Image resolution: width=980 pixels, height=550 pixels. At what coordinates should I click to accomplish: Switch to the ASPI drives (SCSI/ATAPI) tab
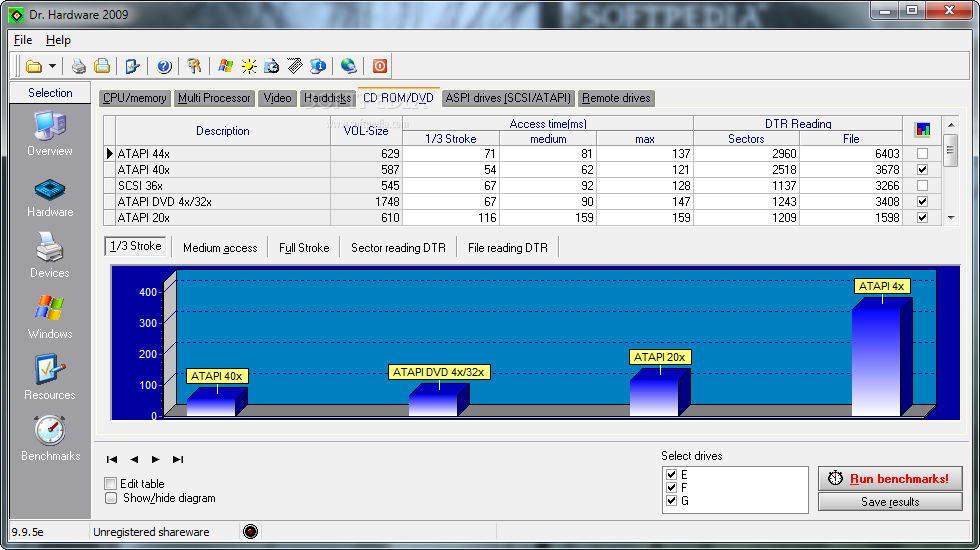[508, 98]
